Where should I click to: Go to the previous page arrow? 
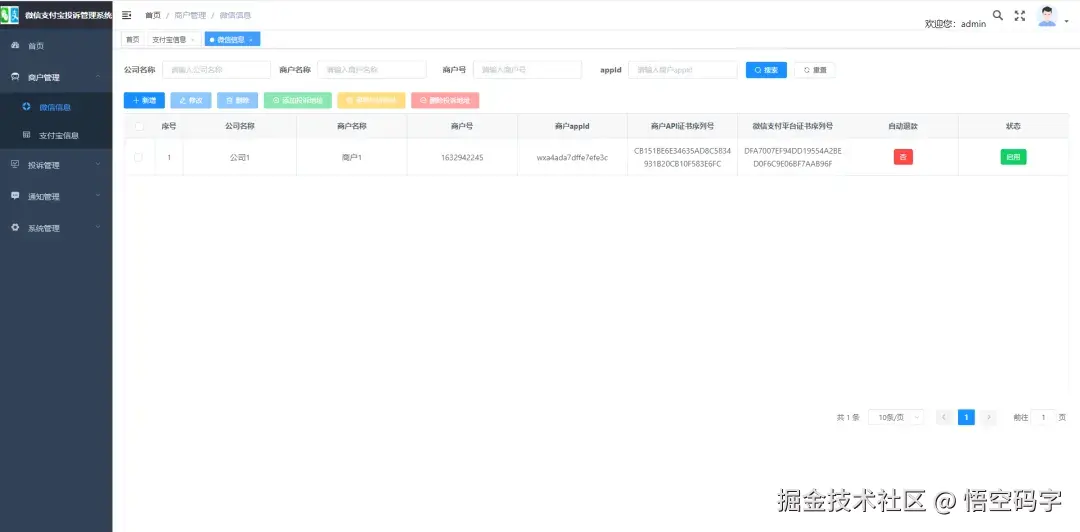(x=944, y=417)
